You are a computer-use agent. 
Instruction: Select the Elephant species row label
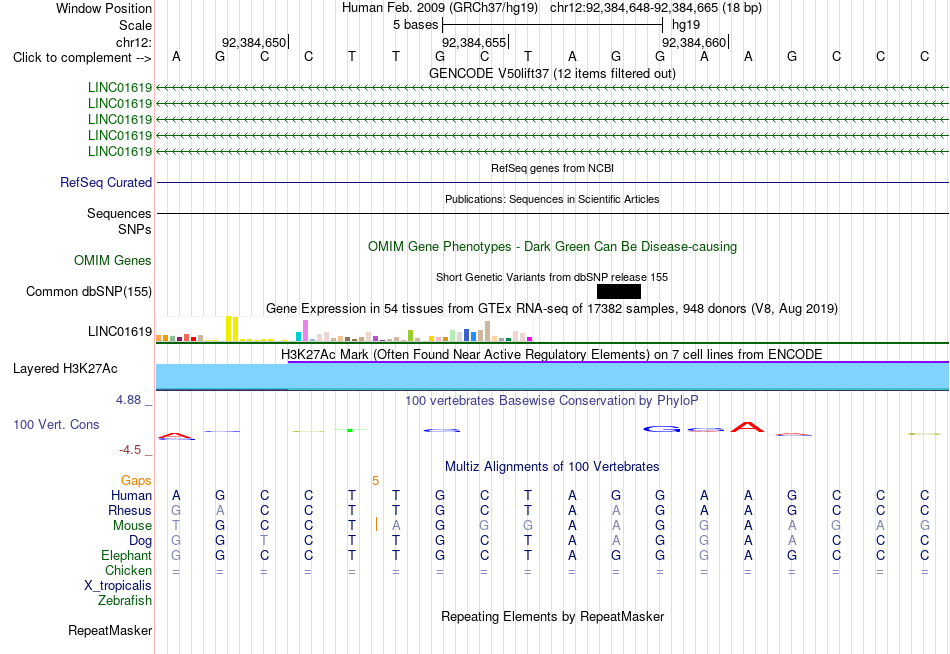(x=127, y=556)
